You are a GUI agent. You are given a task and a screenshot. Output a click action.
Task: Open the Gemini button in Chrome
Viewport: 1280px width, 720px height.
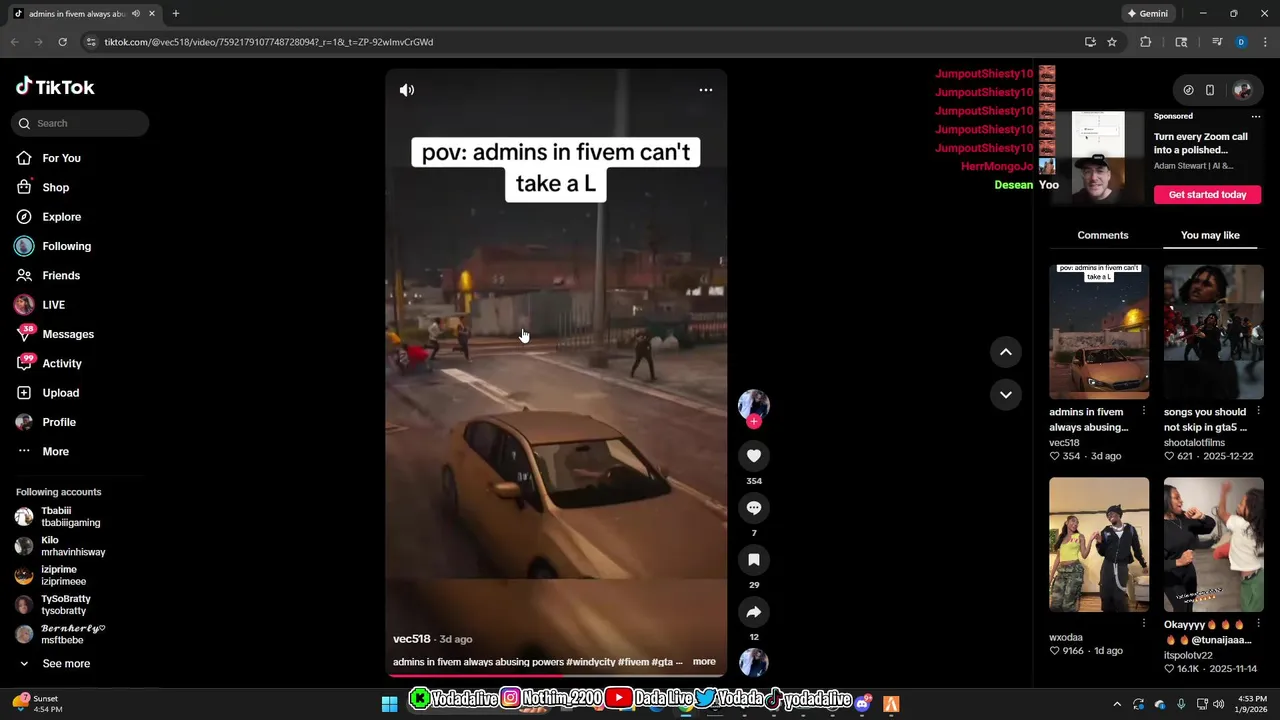pyautogui.click(x=1147, y=14)
